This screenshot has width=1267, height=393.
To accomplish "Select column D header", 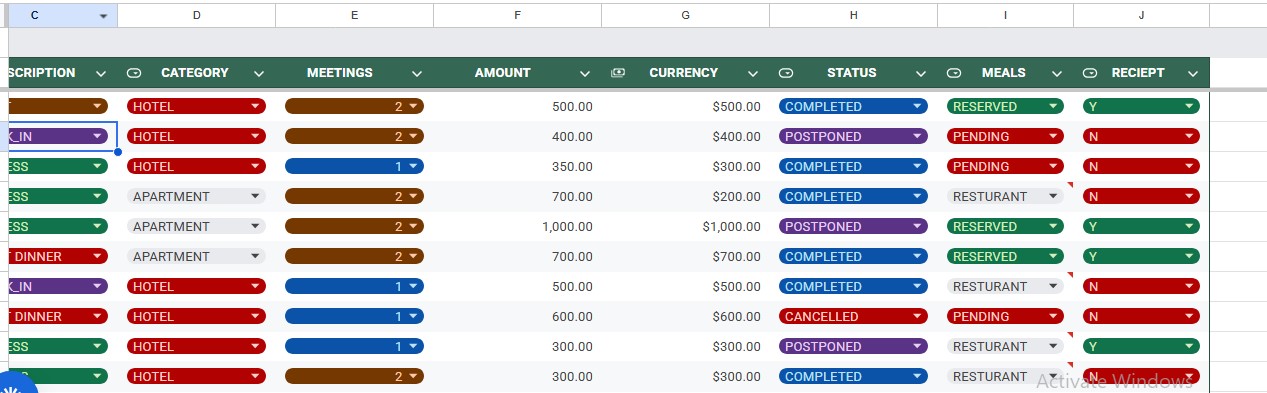I will coord(196,15).
